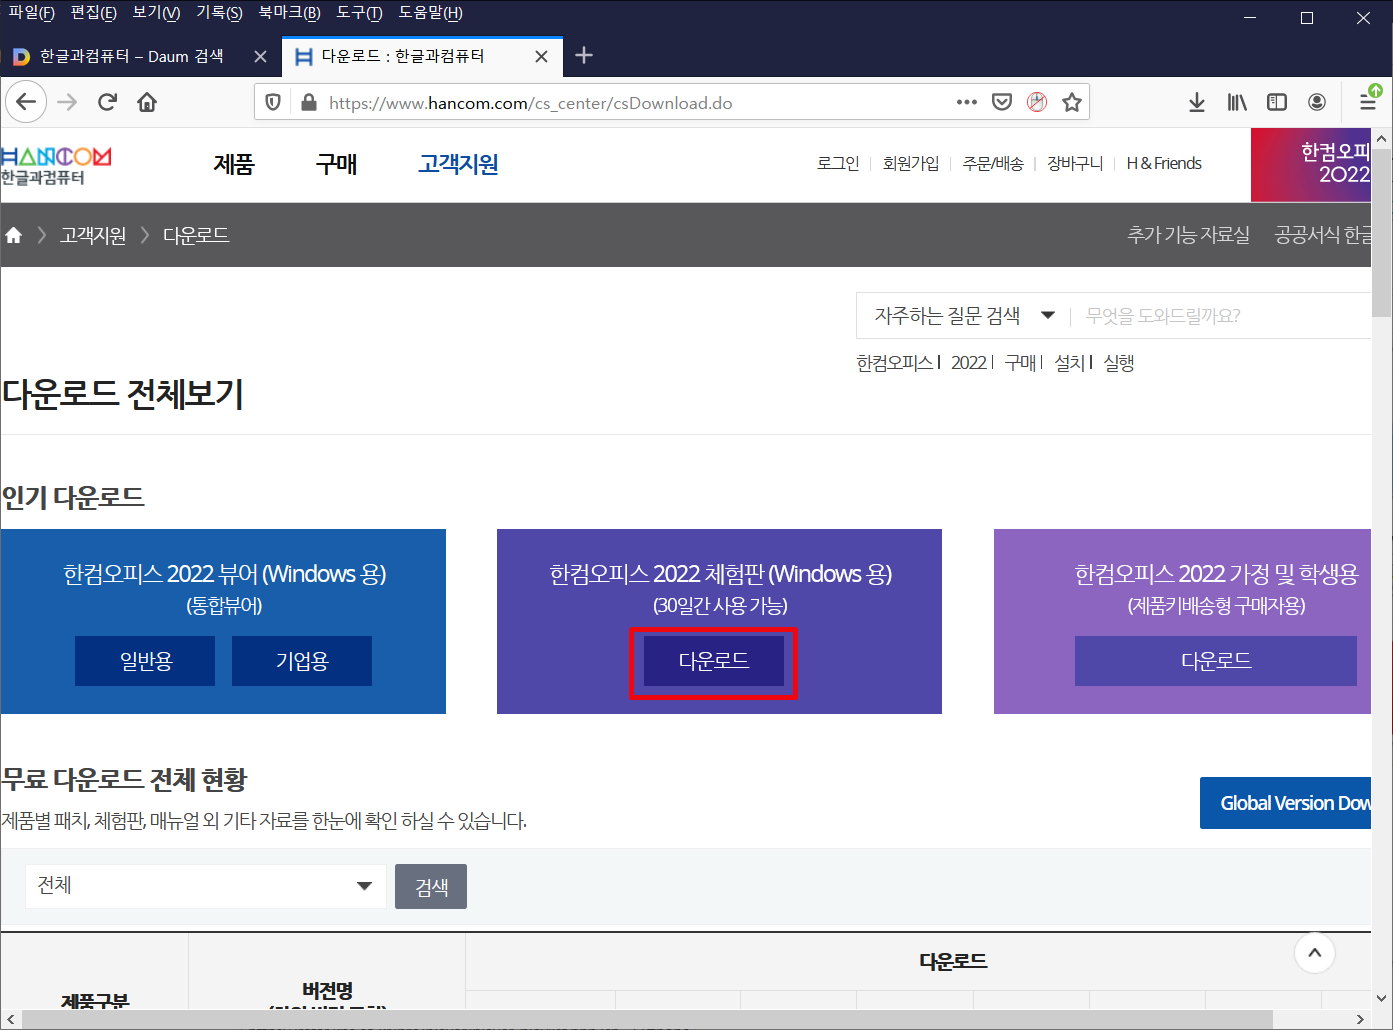
Task: Open Firefox account icon
Action: [x=1317, y=102]
